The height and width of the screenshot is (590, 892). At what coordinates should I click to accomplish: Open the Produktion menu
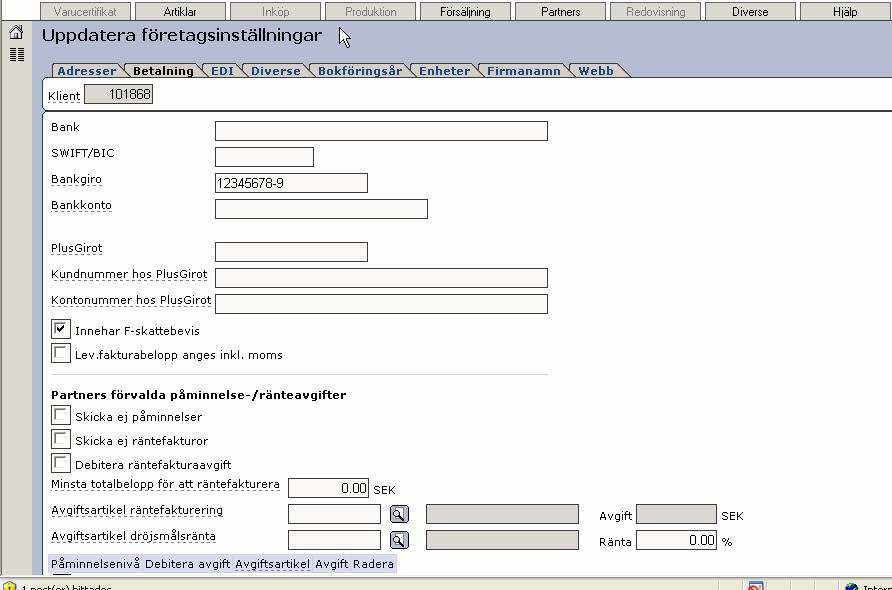pos(370,11)
